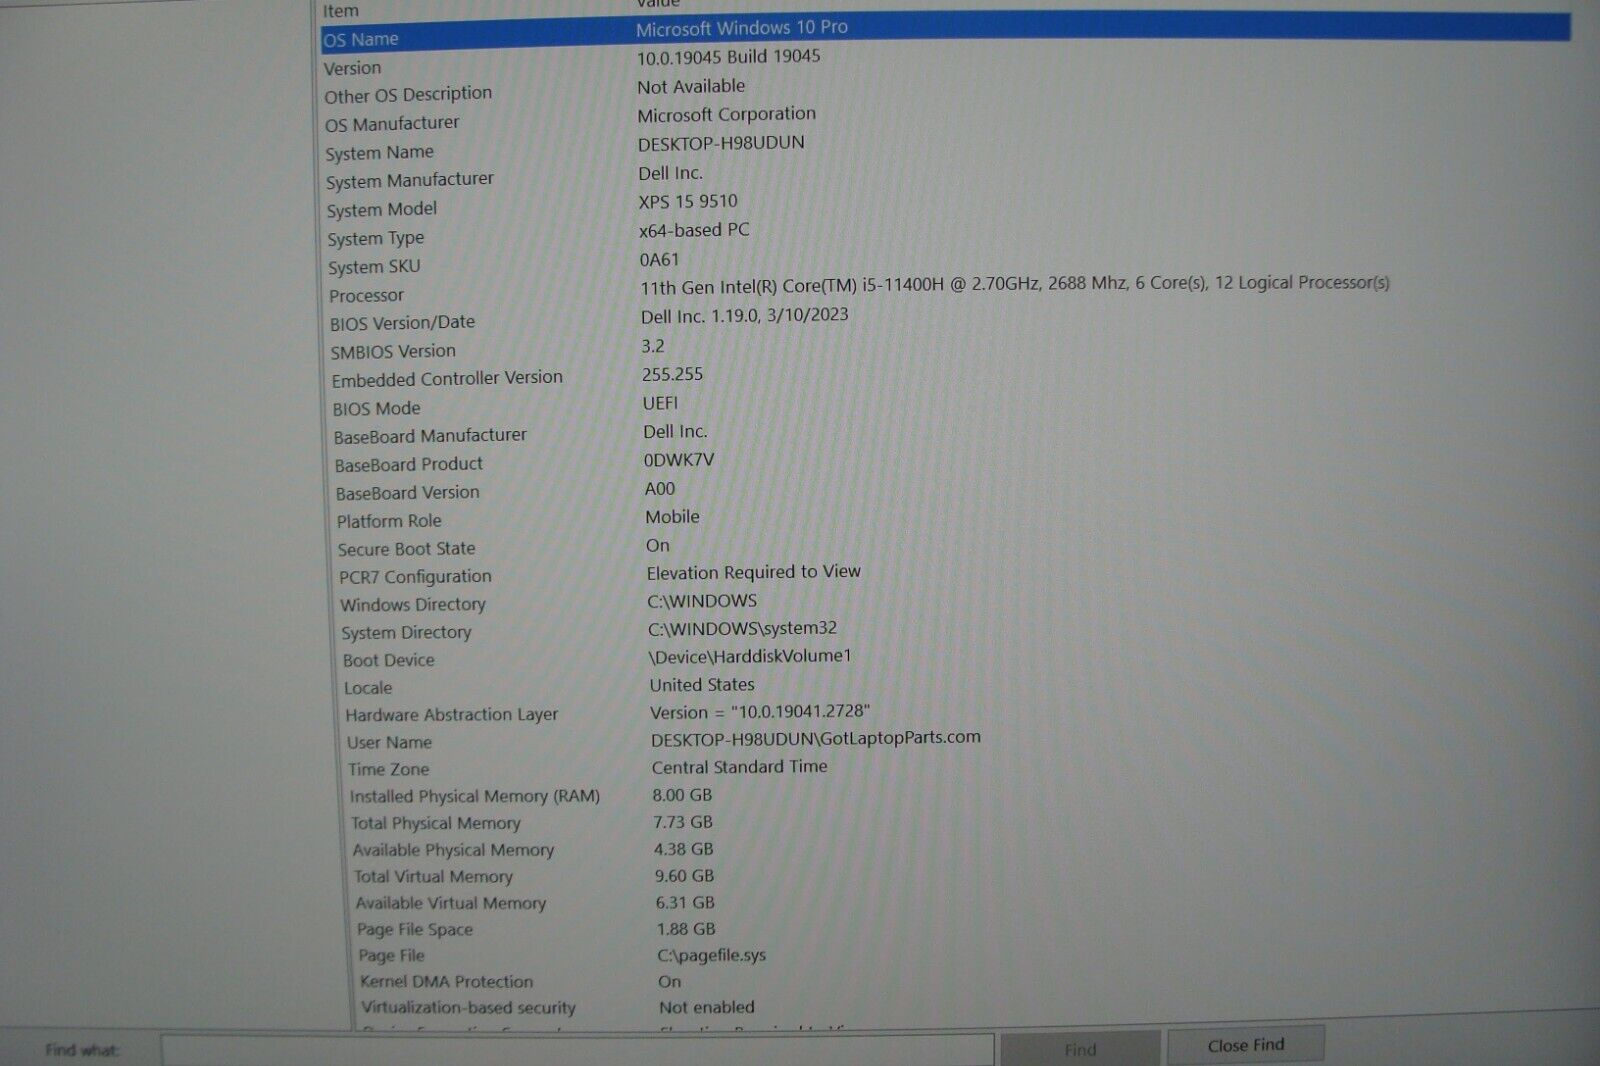The width and height of the screenshot is (1600, 1066).
Task: Click the Microsoft Windows 10 Pro value
Action: pos(742,28)
